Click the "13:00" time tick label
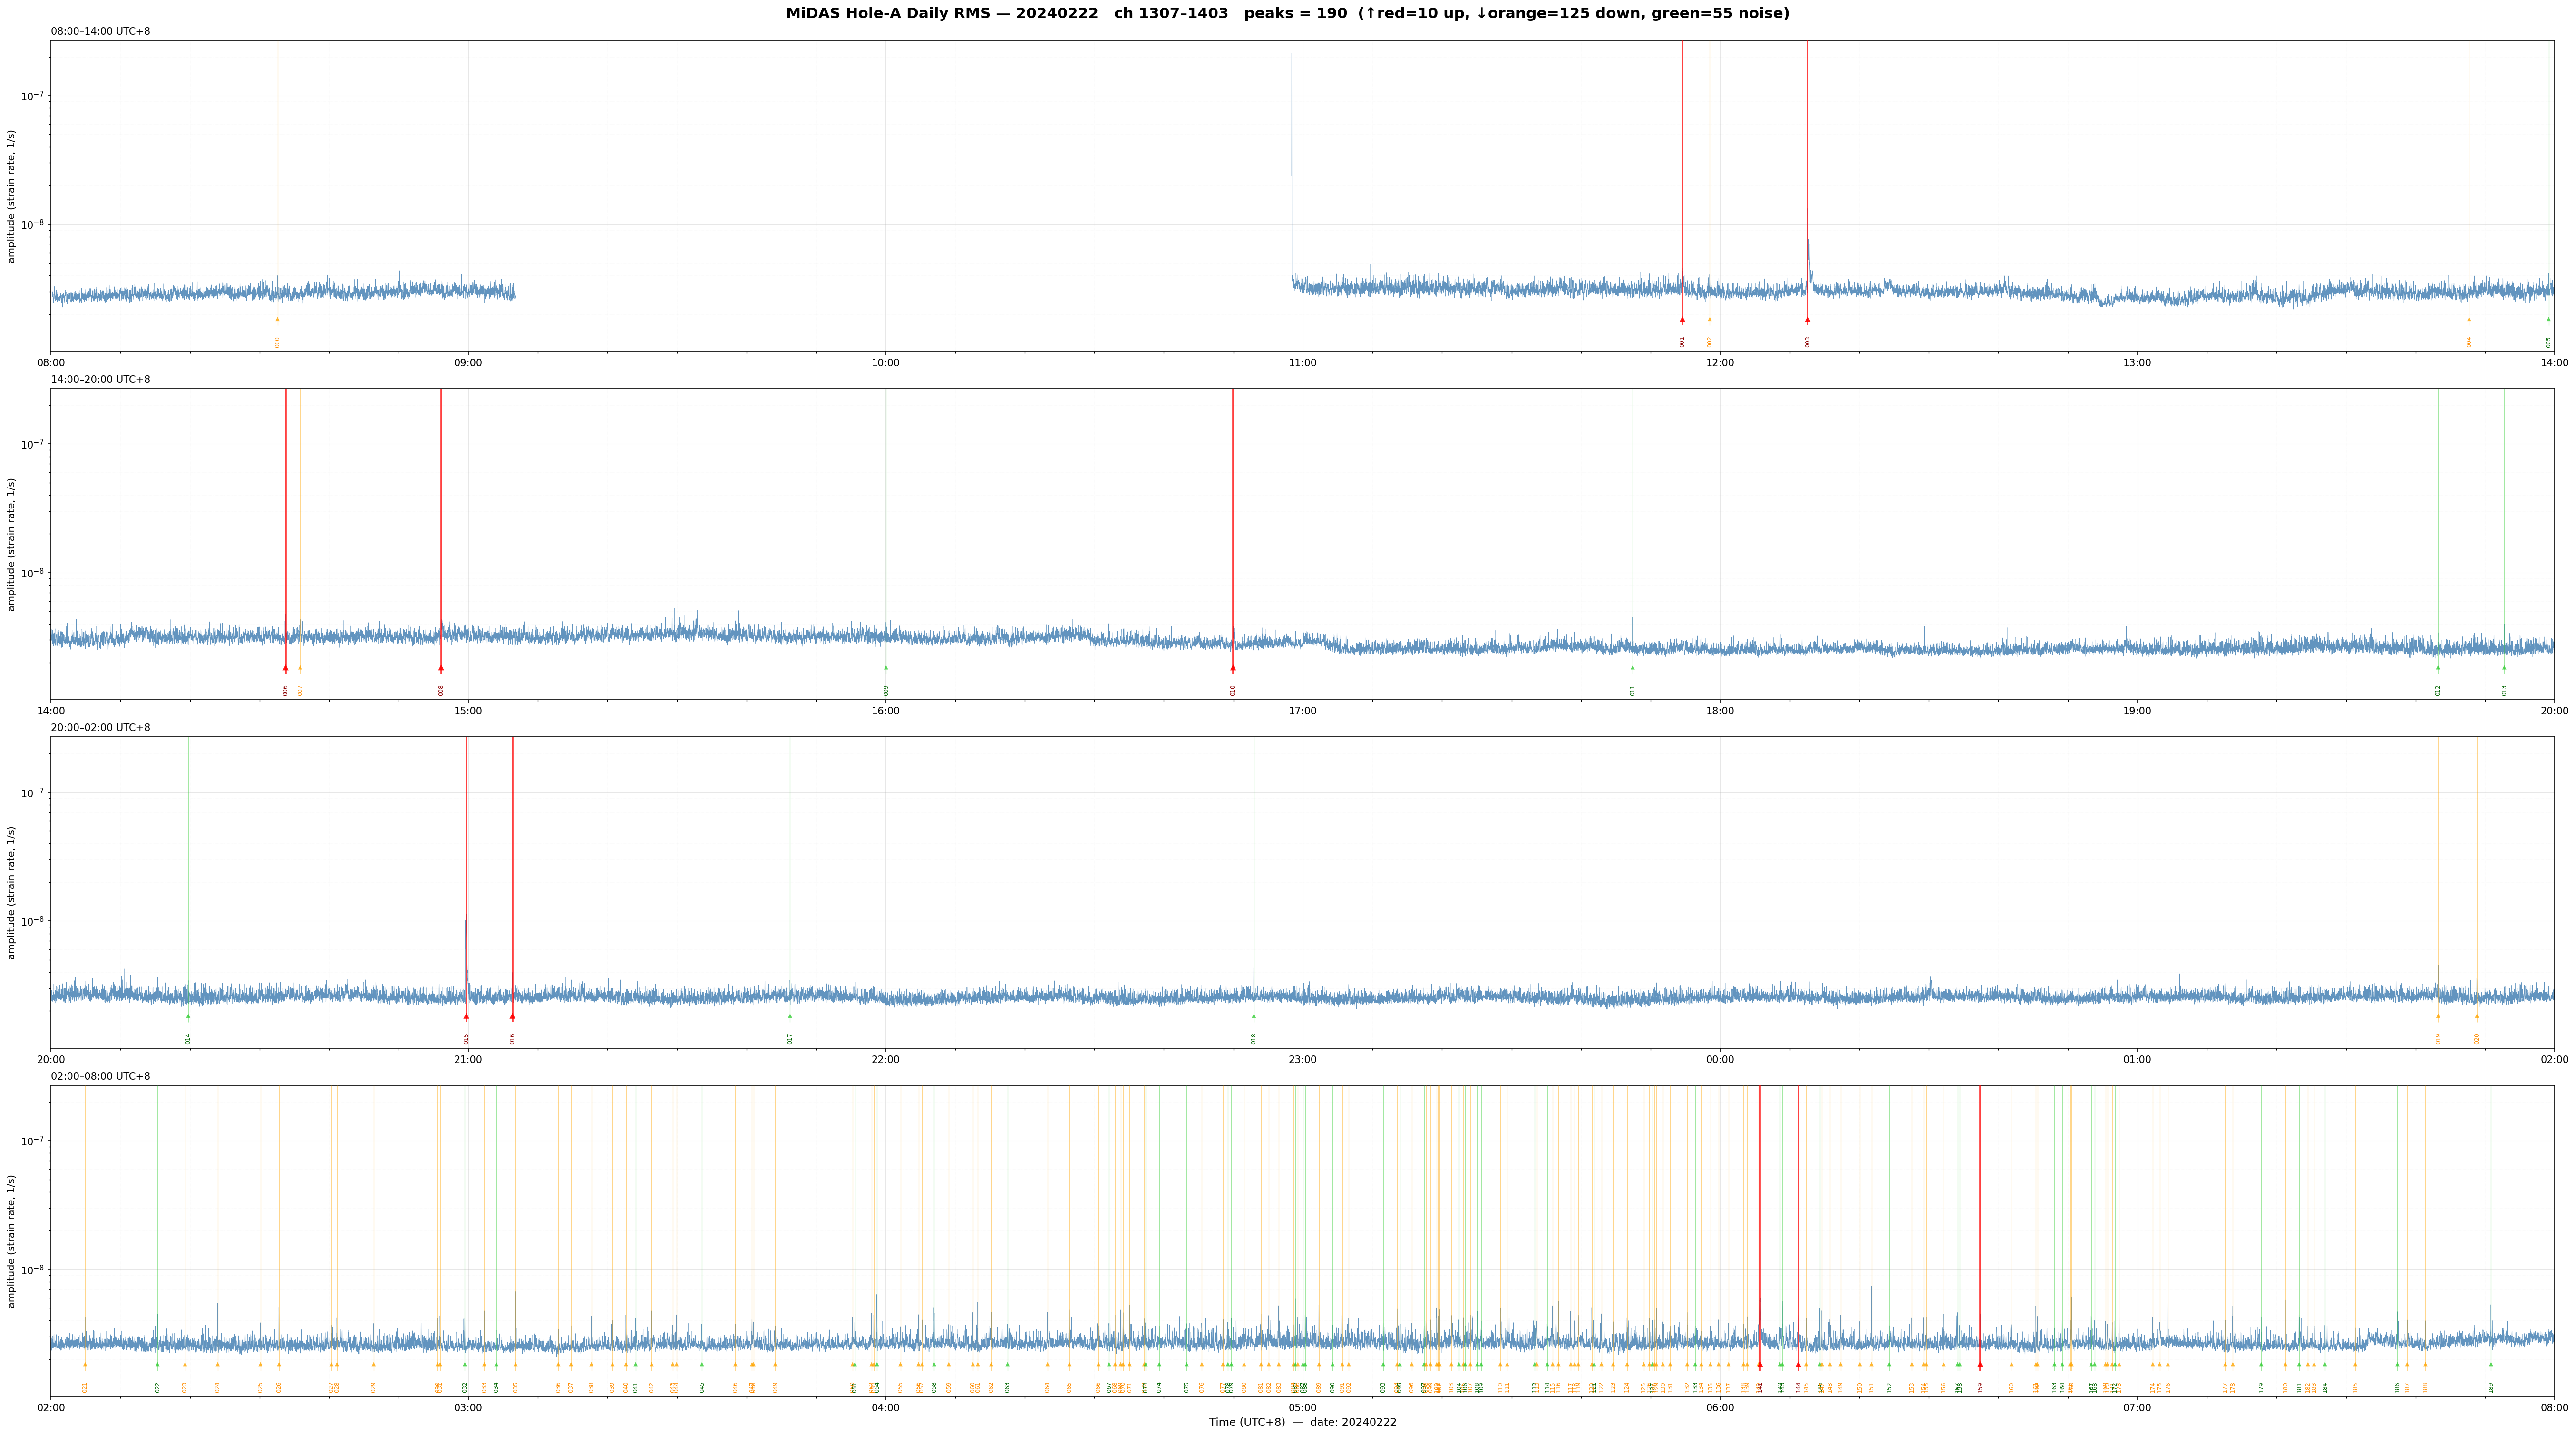The image size is (2576, 1435). (2137, 363)
